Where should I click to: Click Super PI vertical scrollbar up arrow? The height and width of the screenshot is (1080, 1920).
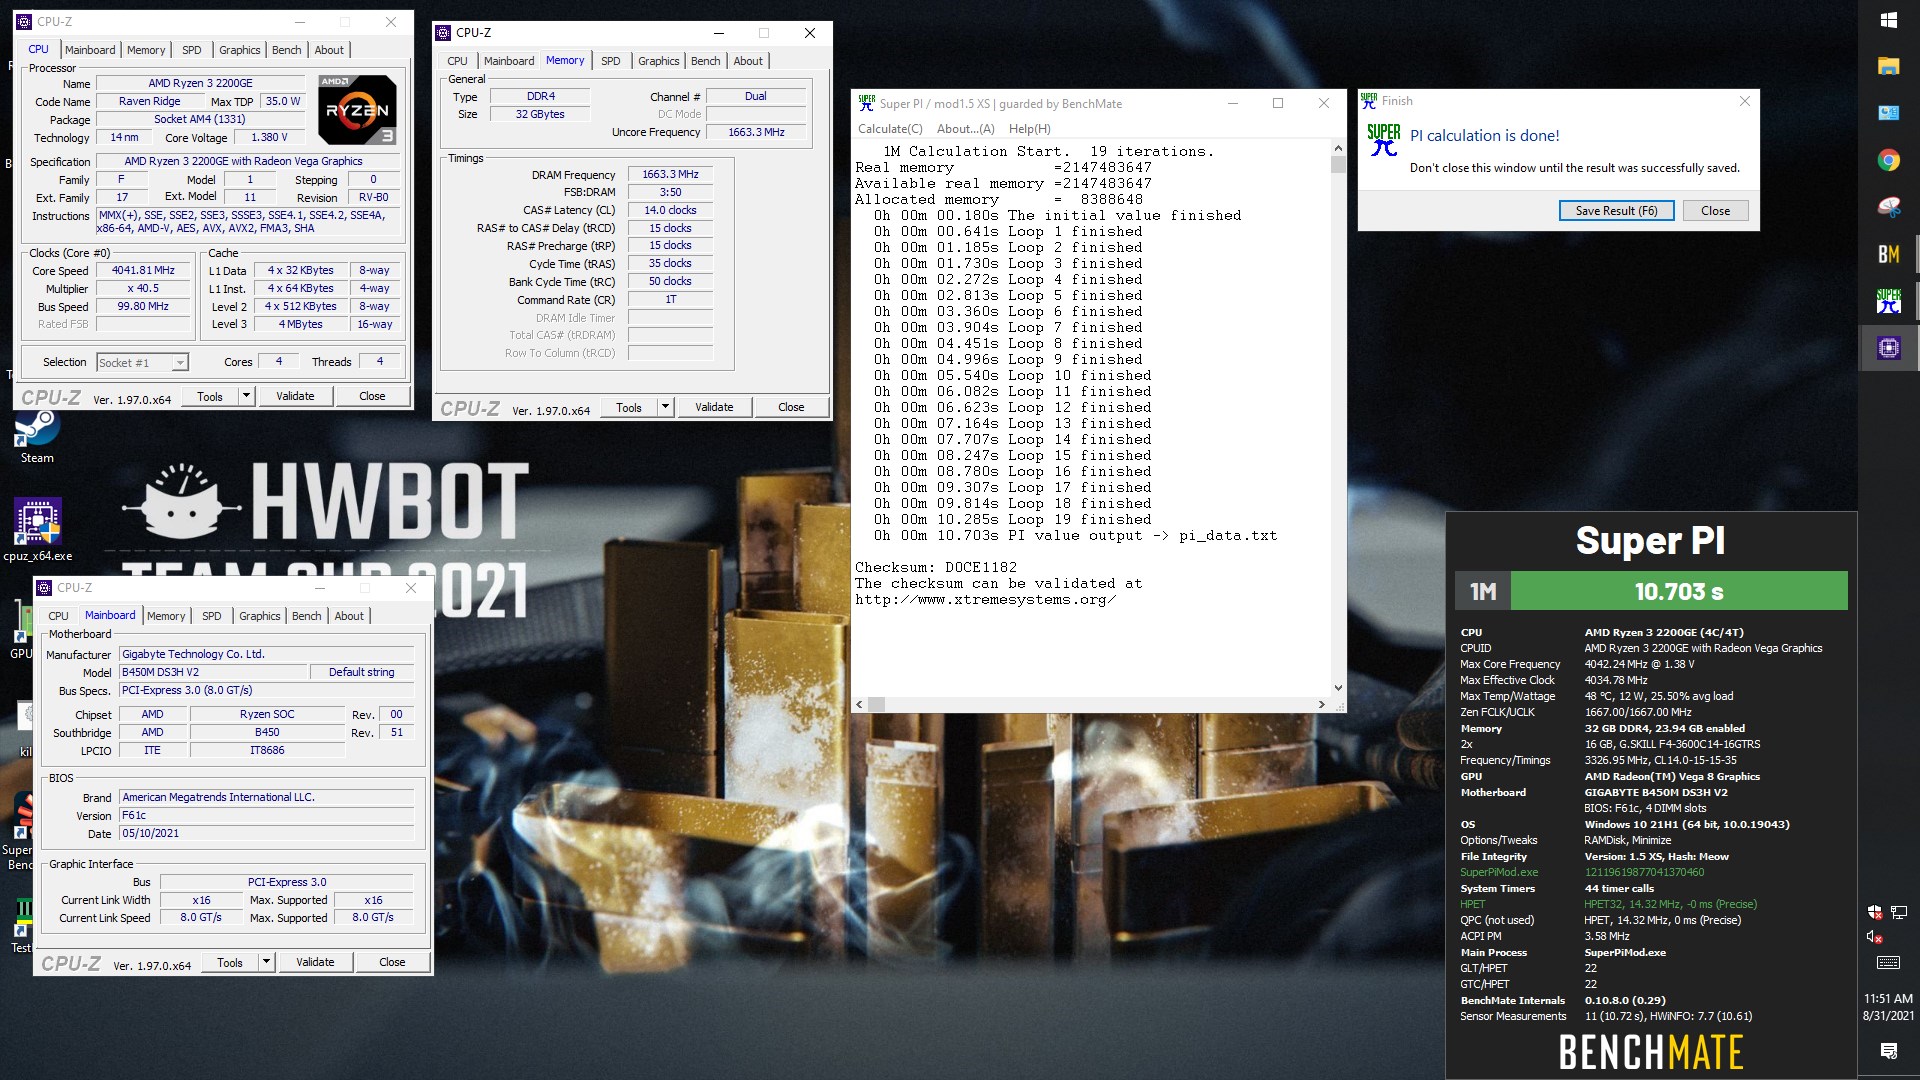pyautogui.click(x=1338, y=148)
